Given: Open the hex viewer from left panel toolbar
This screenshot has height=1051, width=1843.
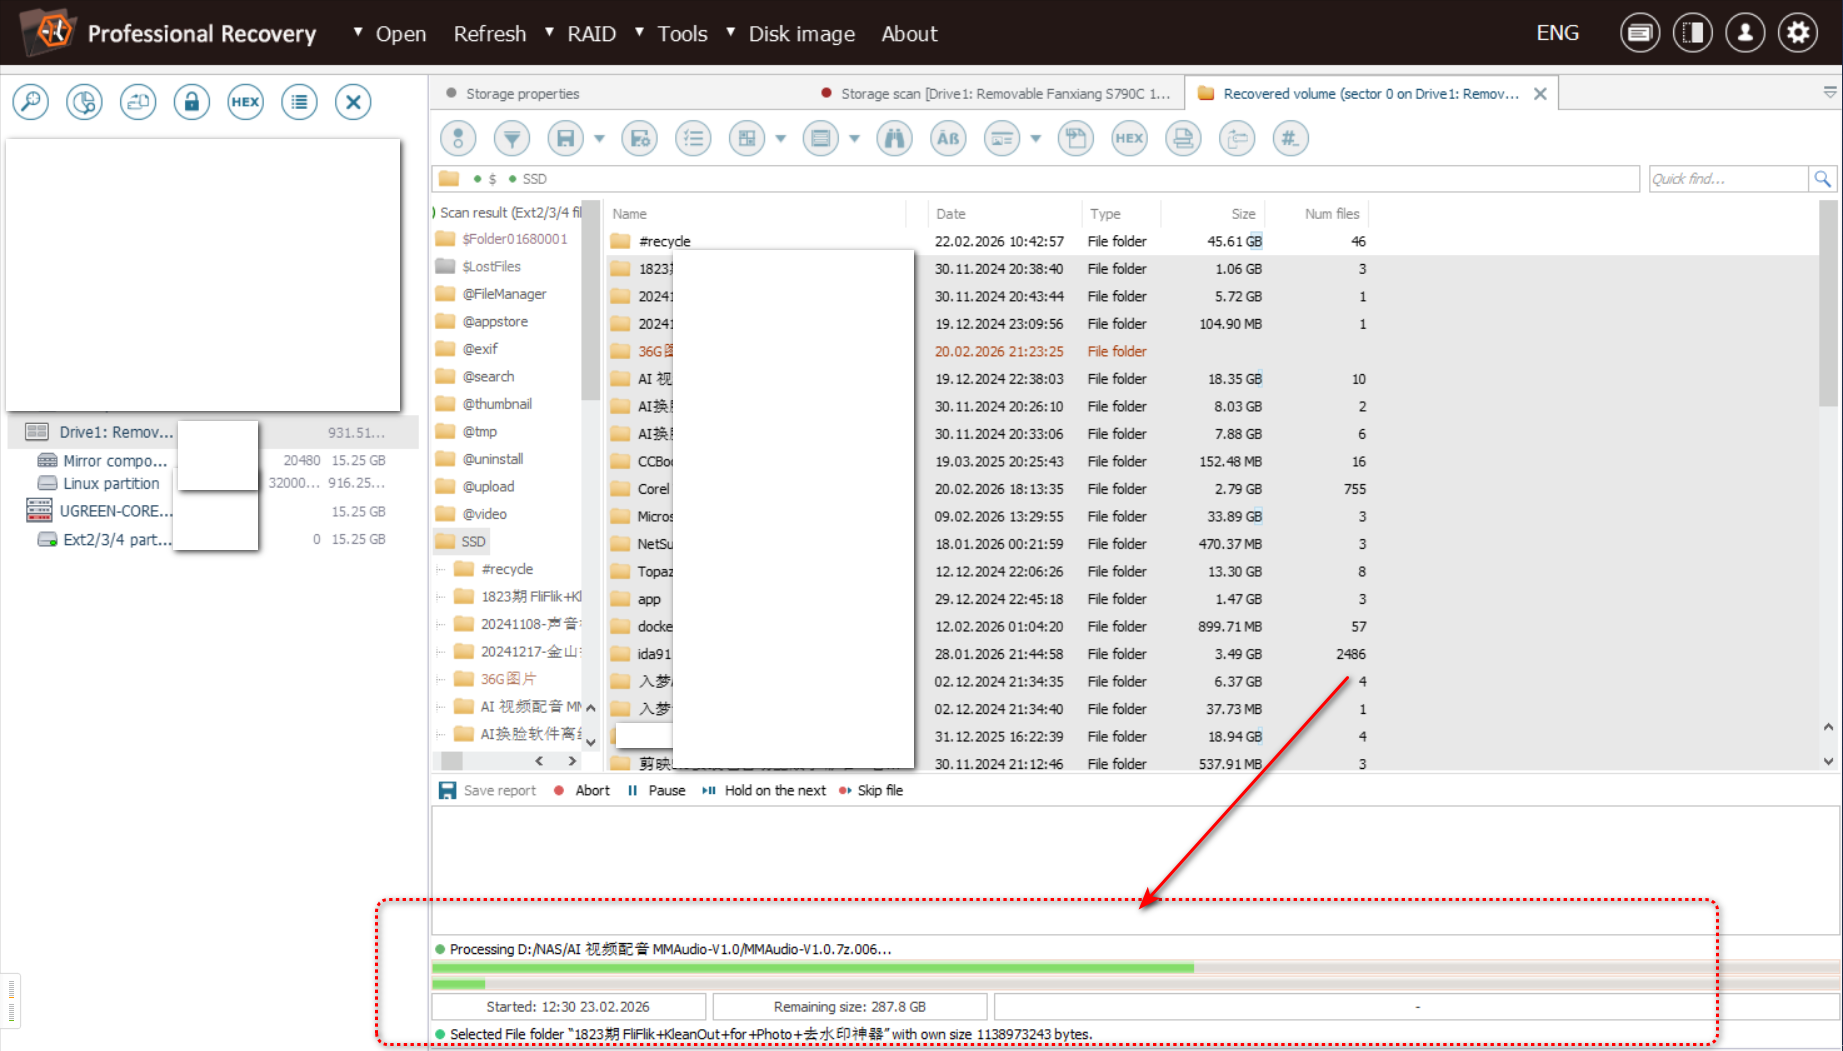Looking at the screenshot, I should pos(245,102).
